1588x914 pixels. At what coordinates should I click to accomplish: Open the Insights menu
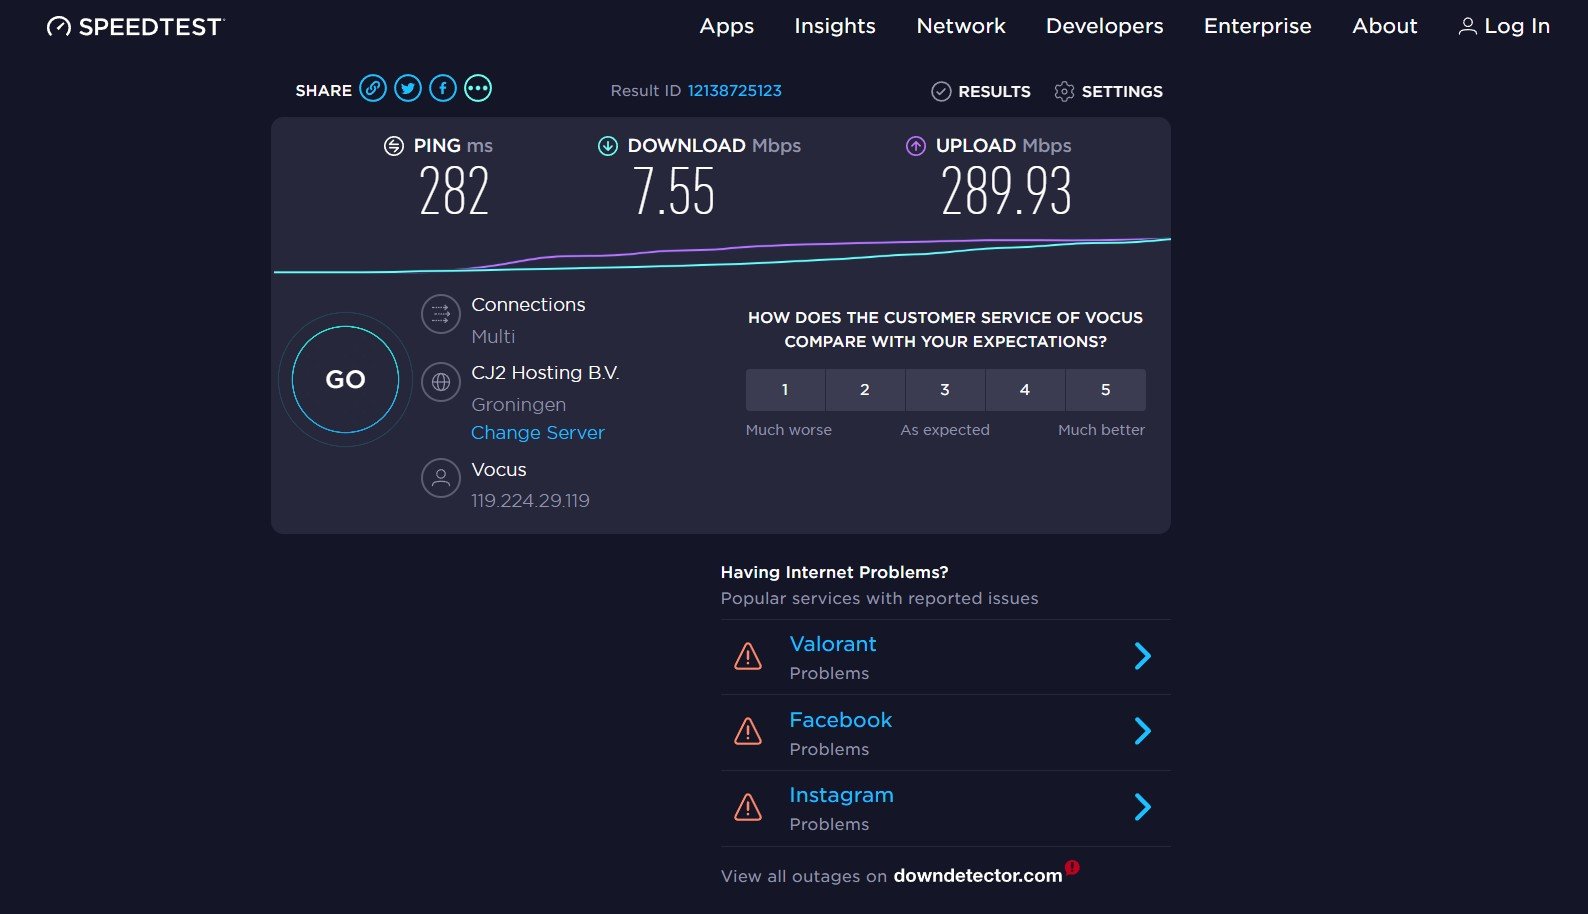pos(835,26)
